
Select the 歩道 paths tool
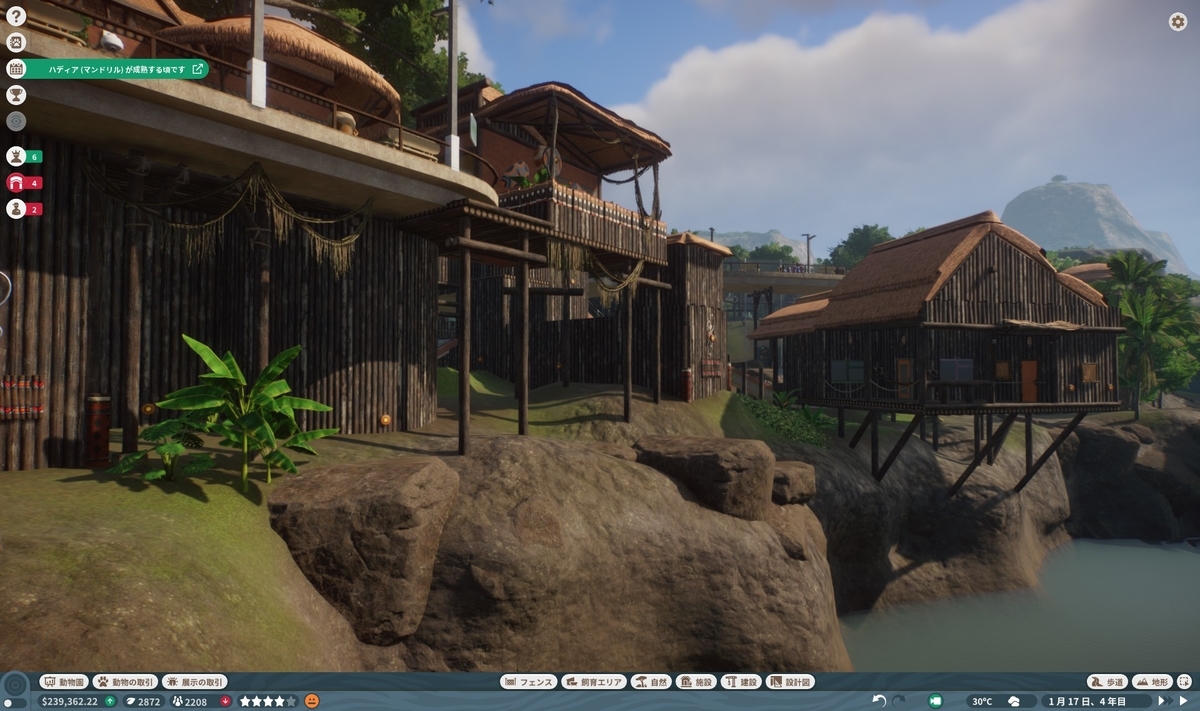1109,682
